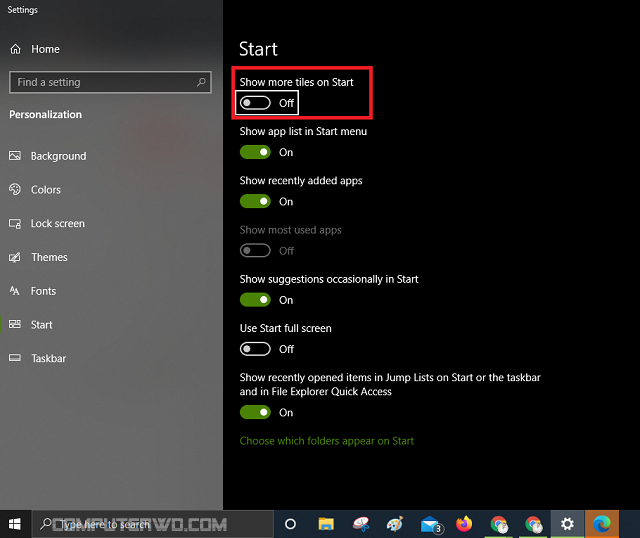Click Choose which folders appear on Start
Image resolution: width=640 pixels, height=538 pixels.
(x=327, y=441)
